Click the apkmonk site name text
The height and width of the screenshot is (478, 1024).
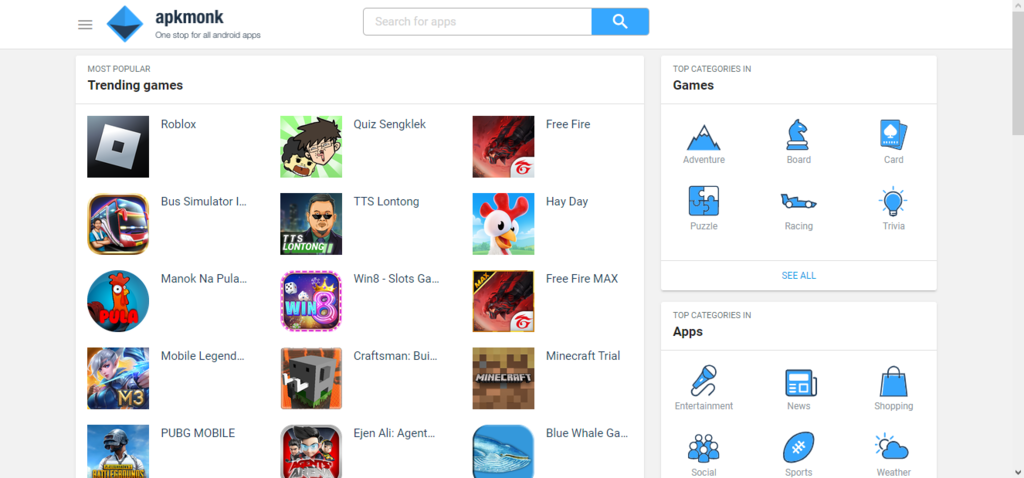189,16
